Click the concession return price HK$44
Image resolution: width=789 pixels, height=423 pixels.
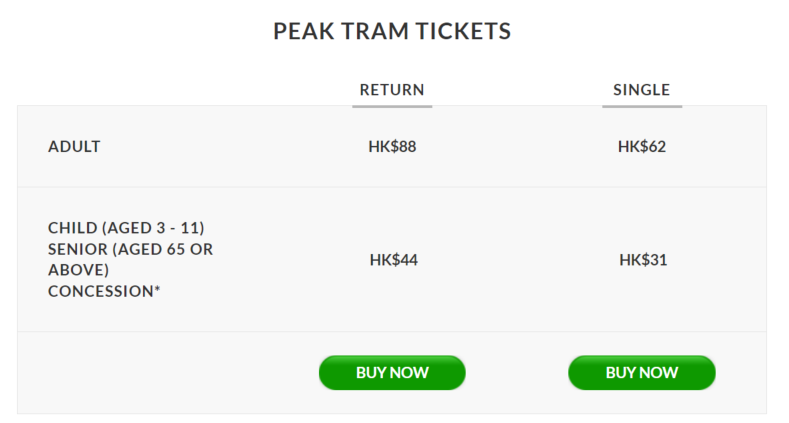393,260
